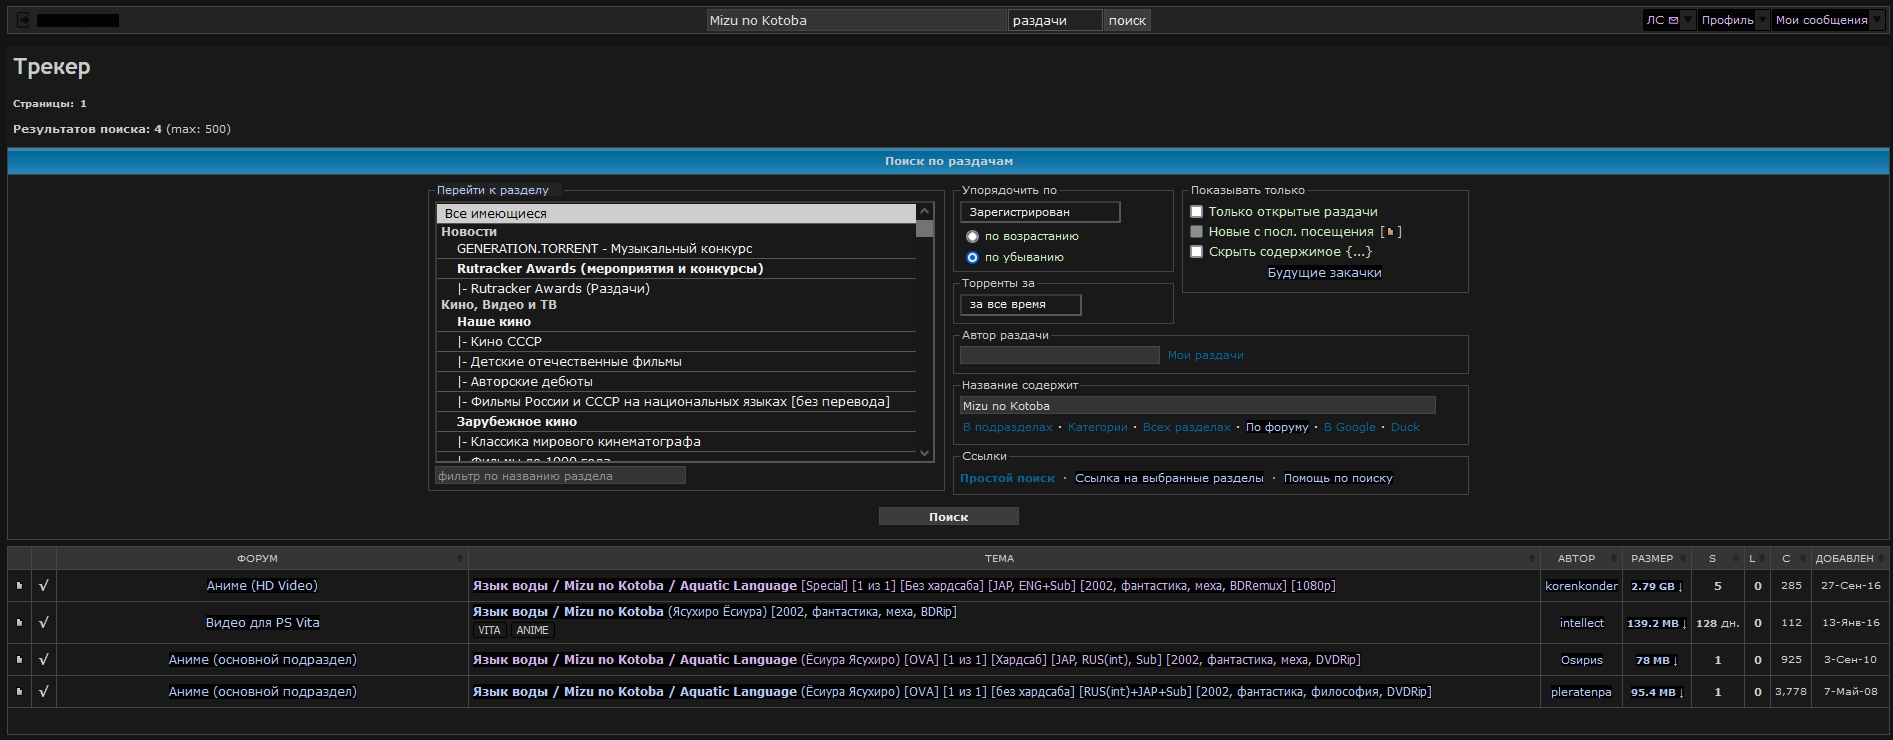Click Категории search link
The height and width of the screenshot is (740, 1893).
[1097, 427]
